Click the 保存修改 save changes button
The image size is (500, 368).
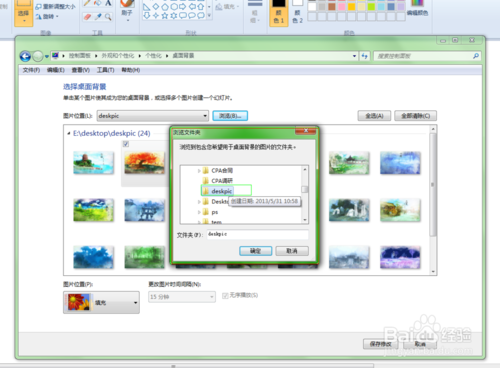pyautogui.click(x=380, y=344)
